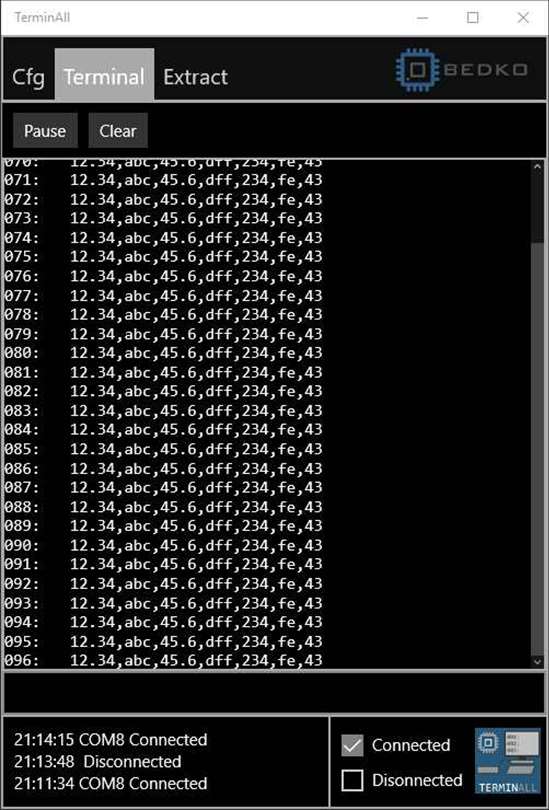Switch to the Terminal tab

[x=104, y=75]
